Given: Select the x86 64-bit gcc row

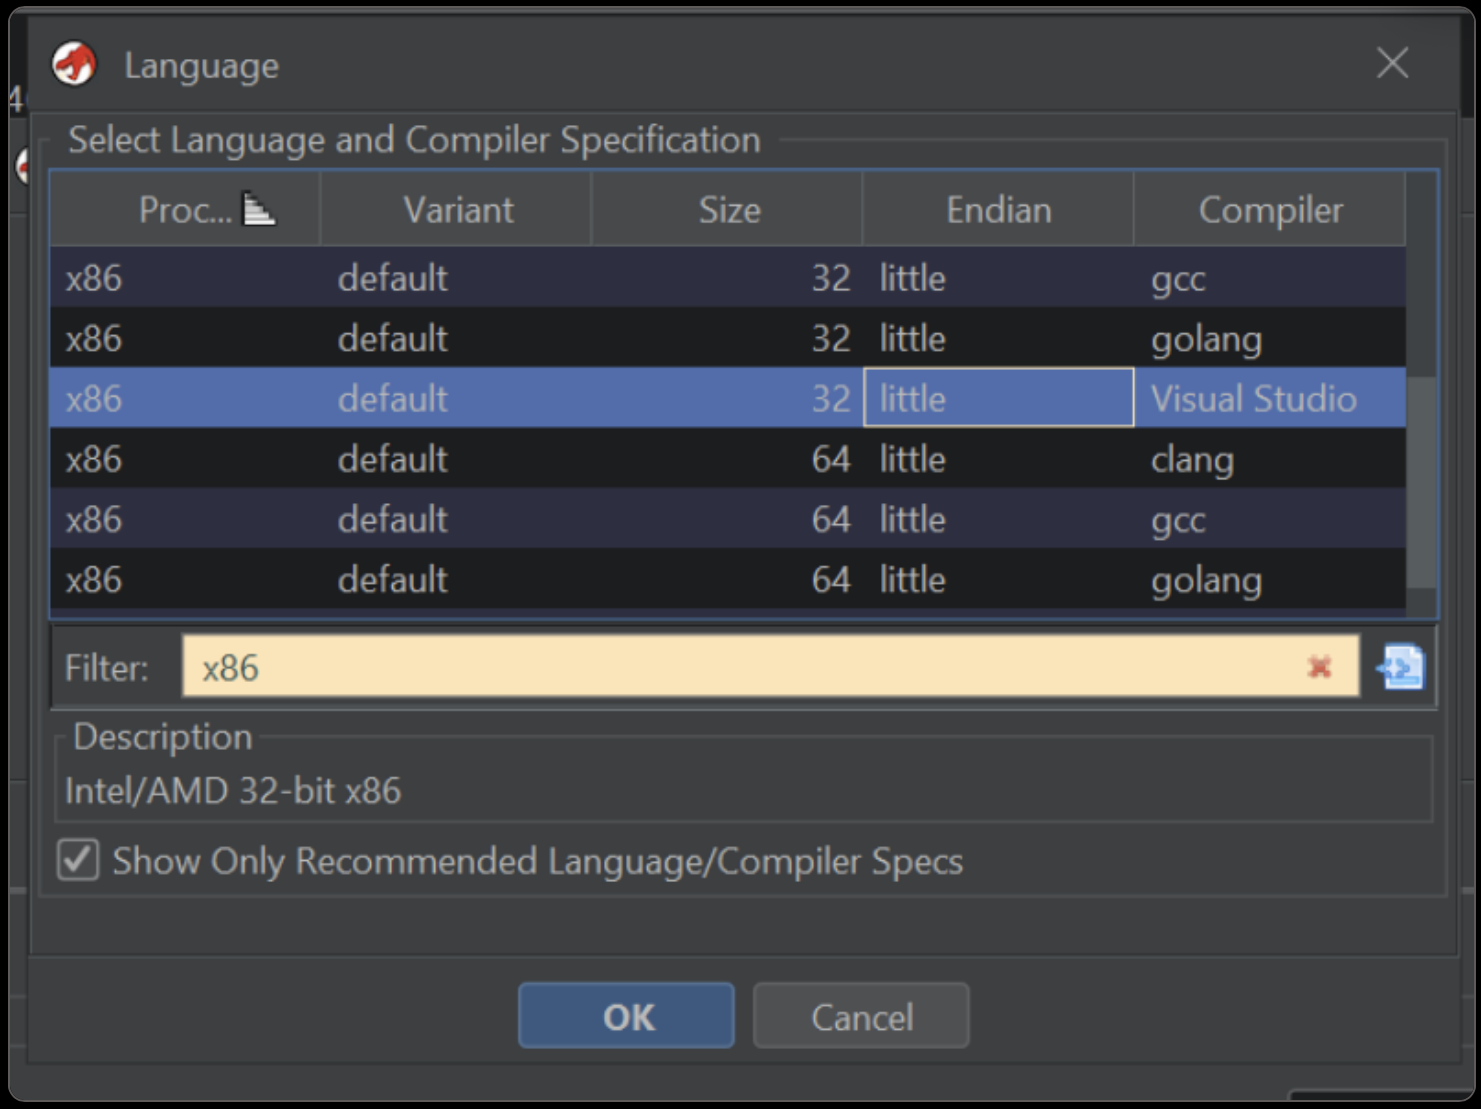Looking at the screenshot, I should (x=700, y=519).
